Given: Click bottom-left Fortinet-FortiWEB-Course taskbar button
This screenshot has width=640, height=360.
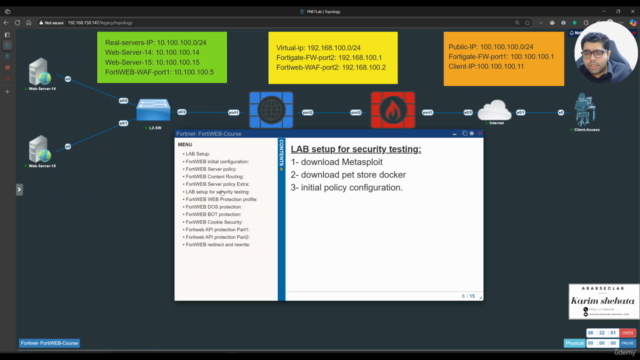Looking at the screenshot, I should point(49,343).
